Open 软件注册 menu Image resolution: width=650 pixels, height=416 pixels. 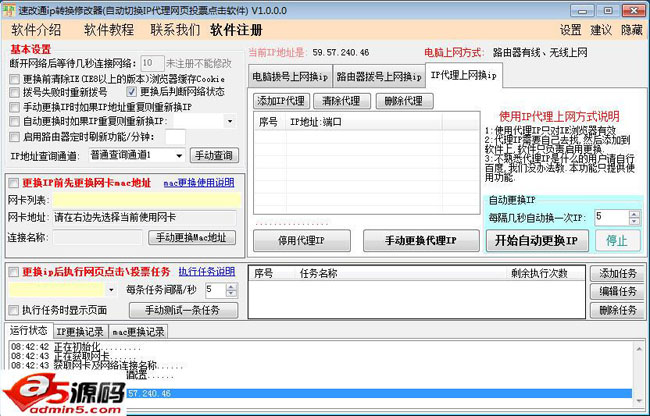[236, 30]
